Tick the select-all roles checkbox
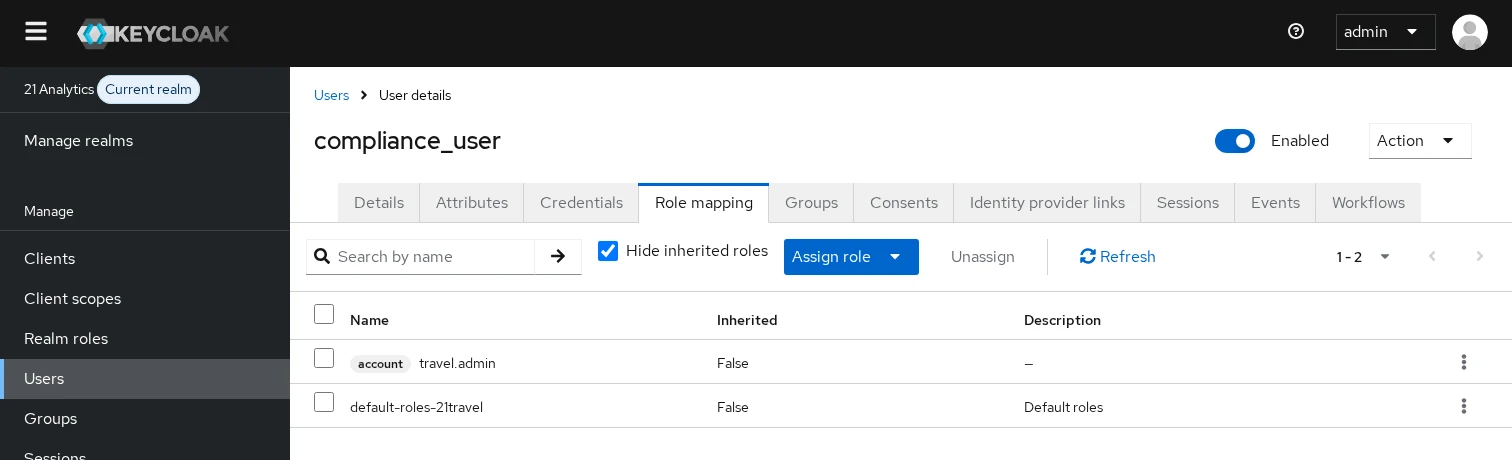This screenshot has height=460, width=1512. point(324,314)
